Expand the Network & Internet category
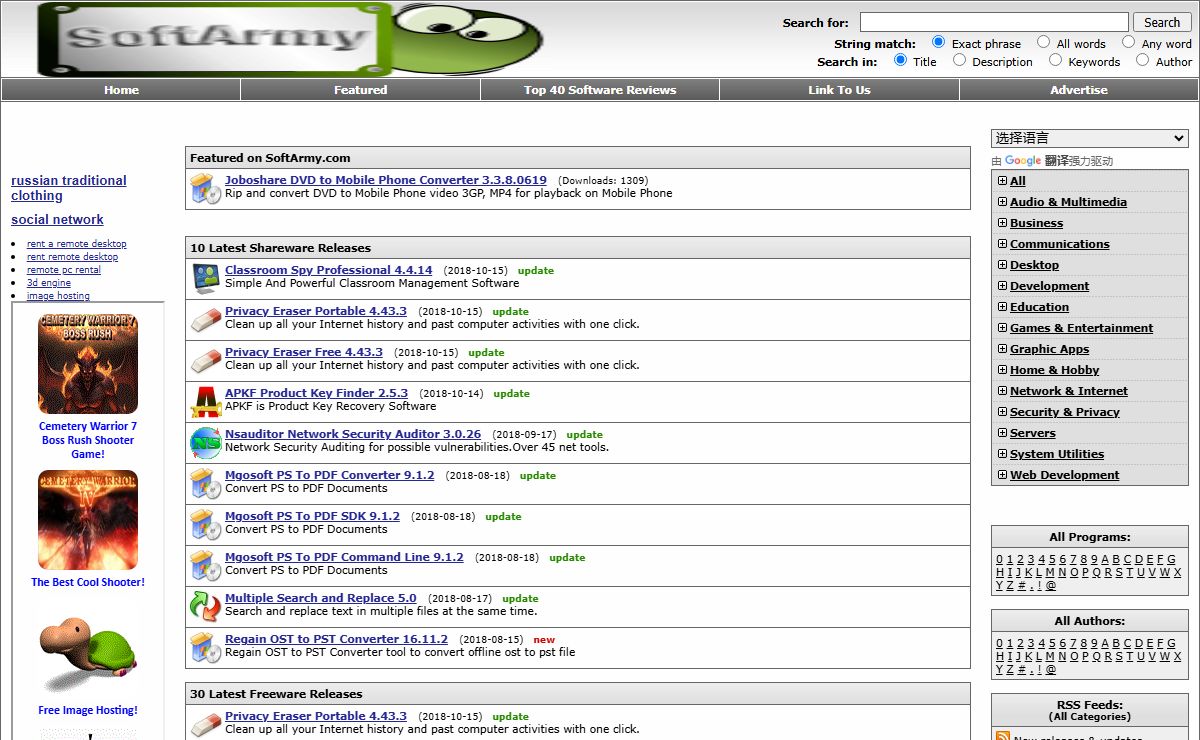1200x740 pixels. pos(1002,391)
